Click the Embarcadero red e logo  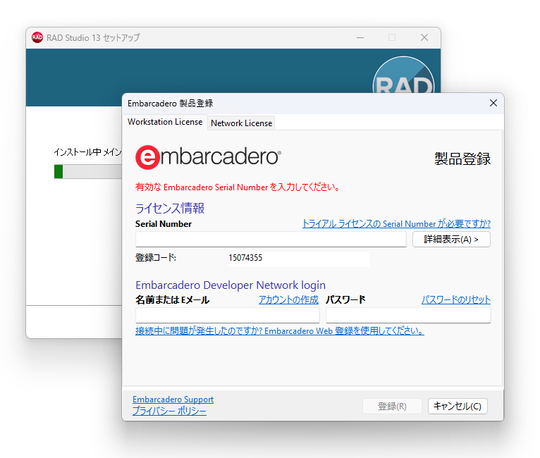(x=147, y=157)
